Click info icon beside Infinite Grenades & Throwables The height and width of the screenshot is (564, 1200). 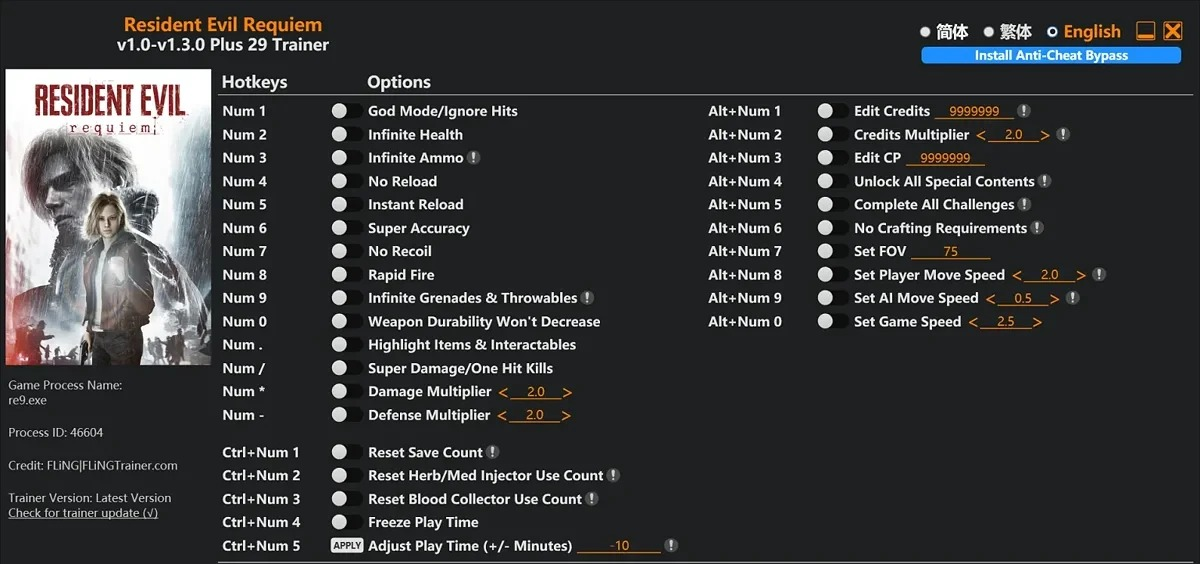click(588, 298)
